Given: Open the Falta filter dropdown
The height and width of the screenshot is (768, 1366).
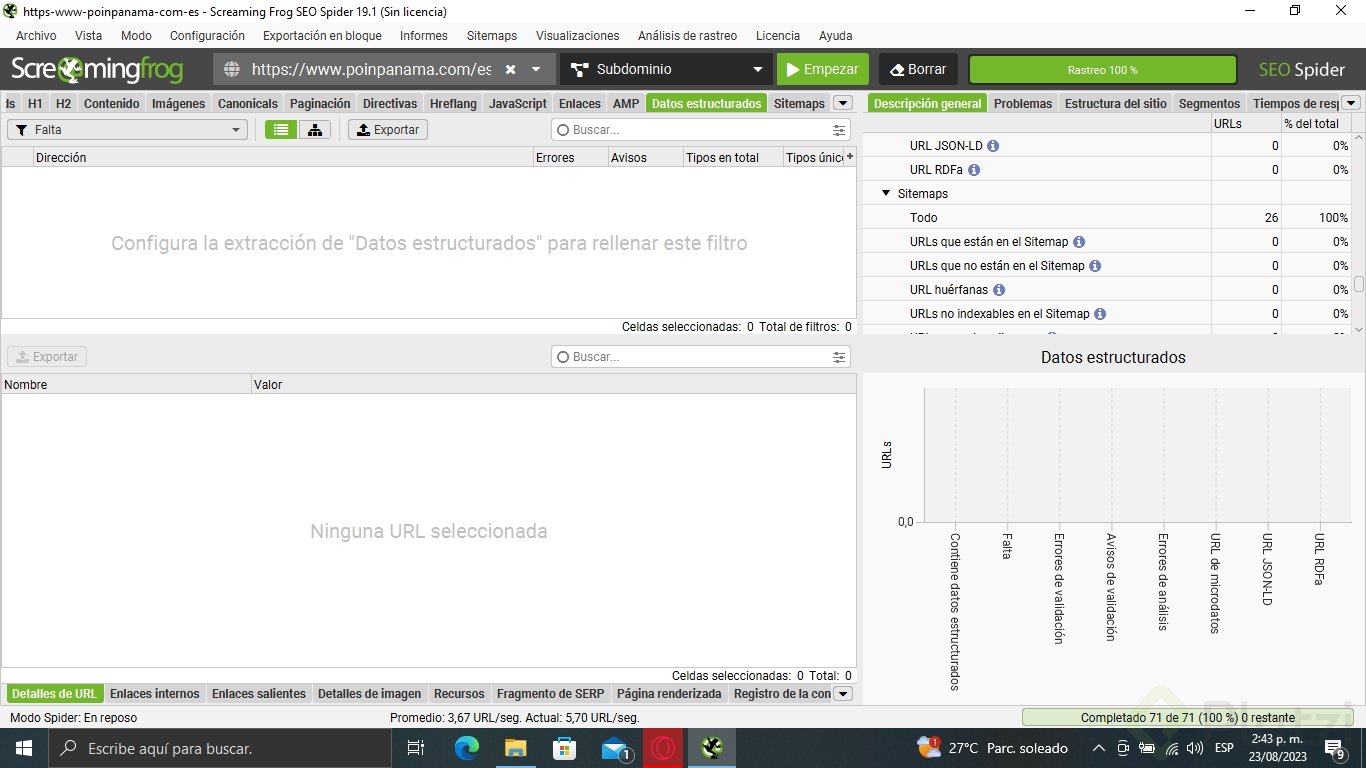Looking at the screenshot, I should pyautogui.click(x=127, y=129).
